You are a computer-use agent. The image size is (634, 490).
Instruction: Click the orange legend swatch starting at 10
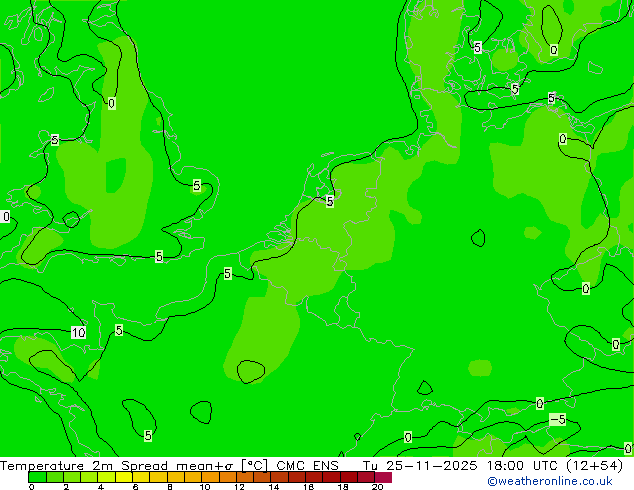[210, 477]
